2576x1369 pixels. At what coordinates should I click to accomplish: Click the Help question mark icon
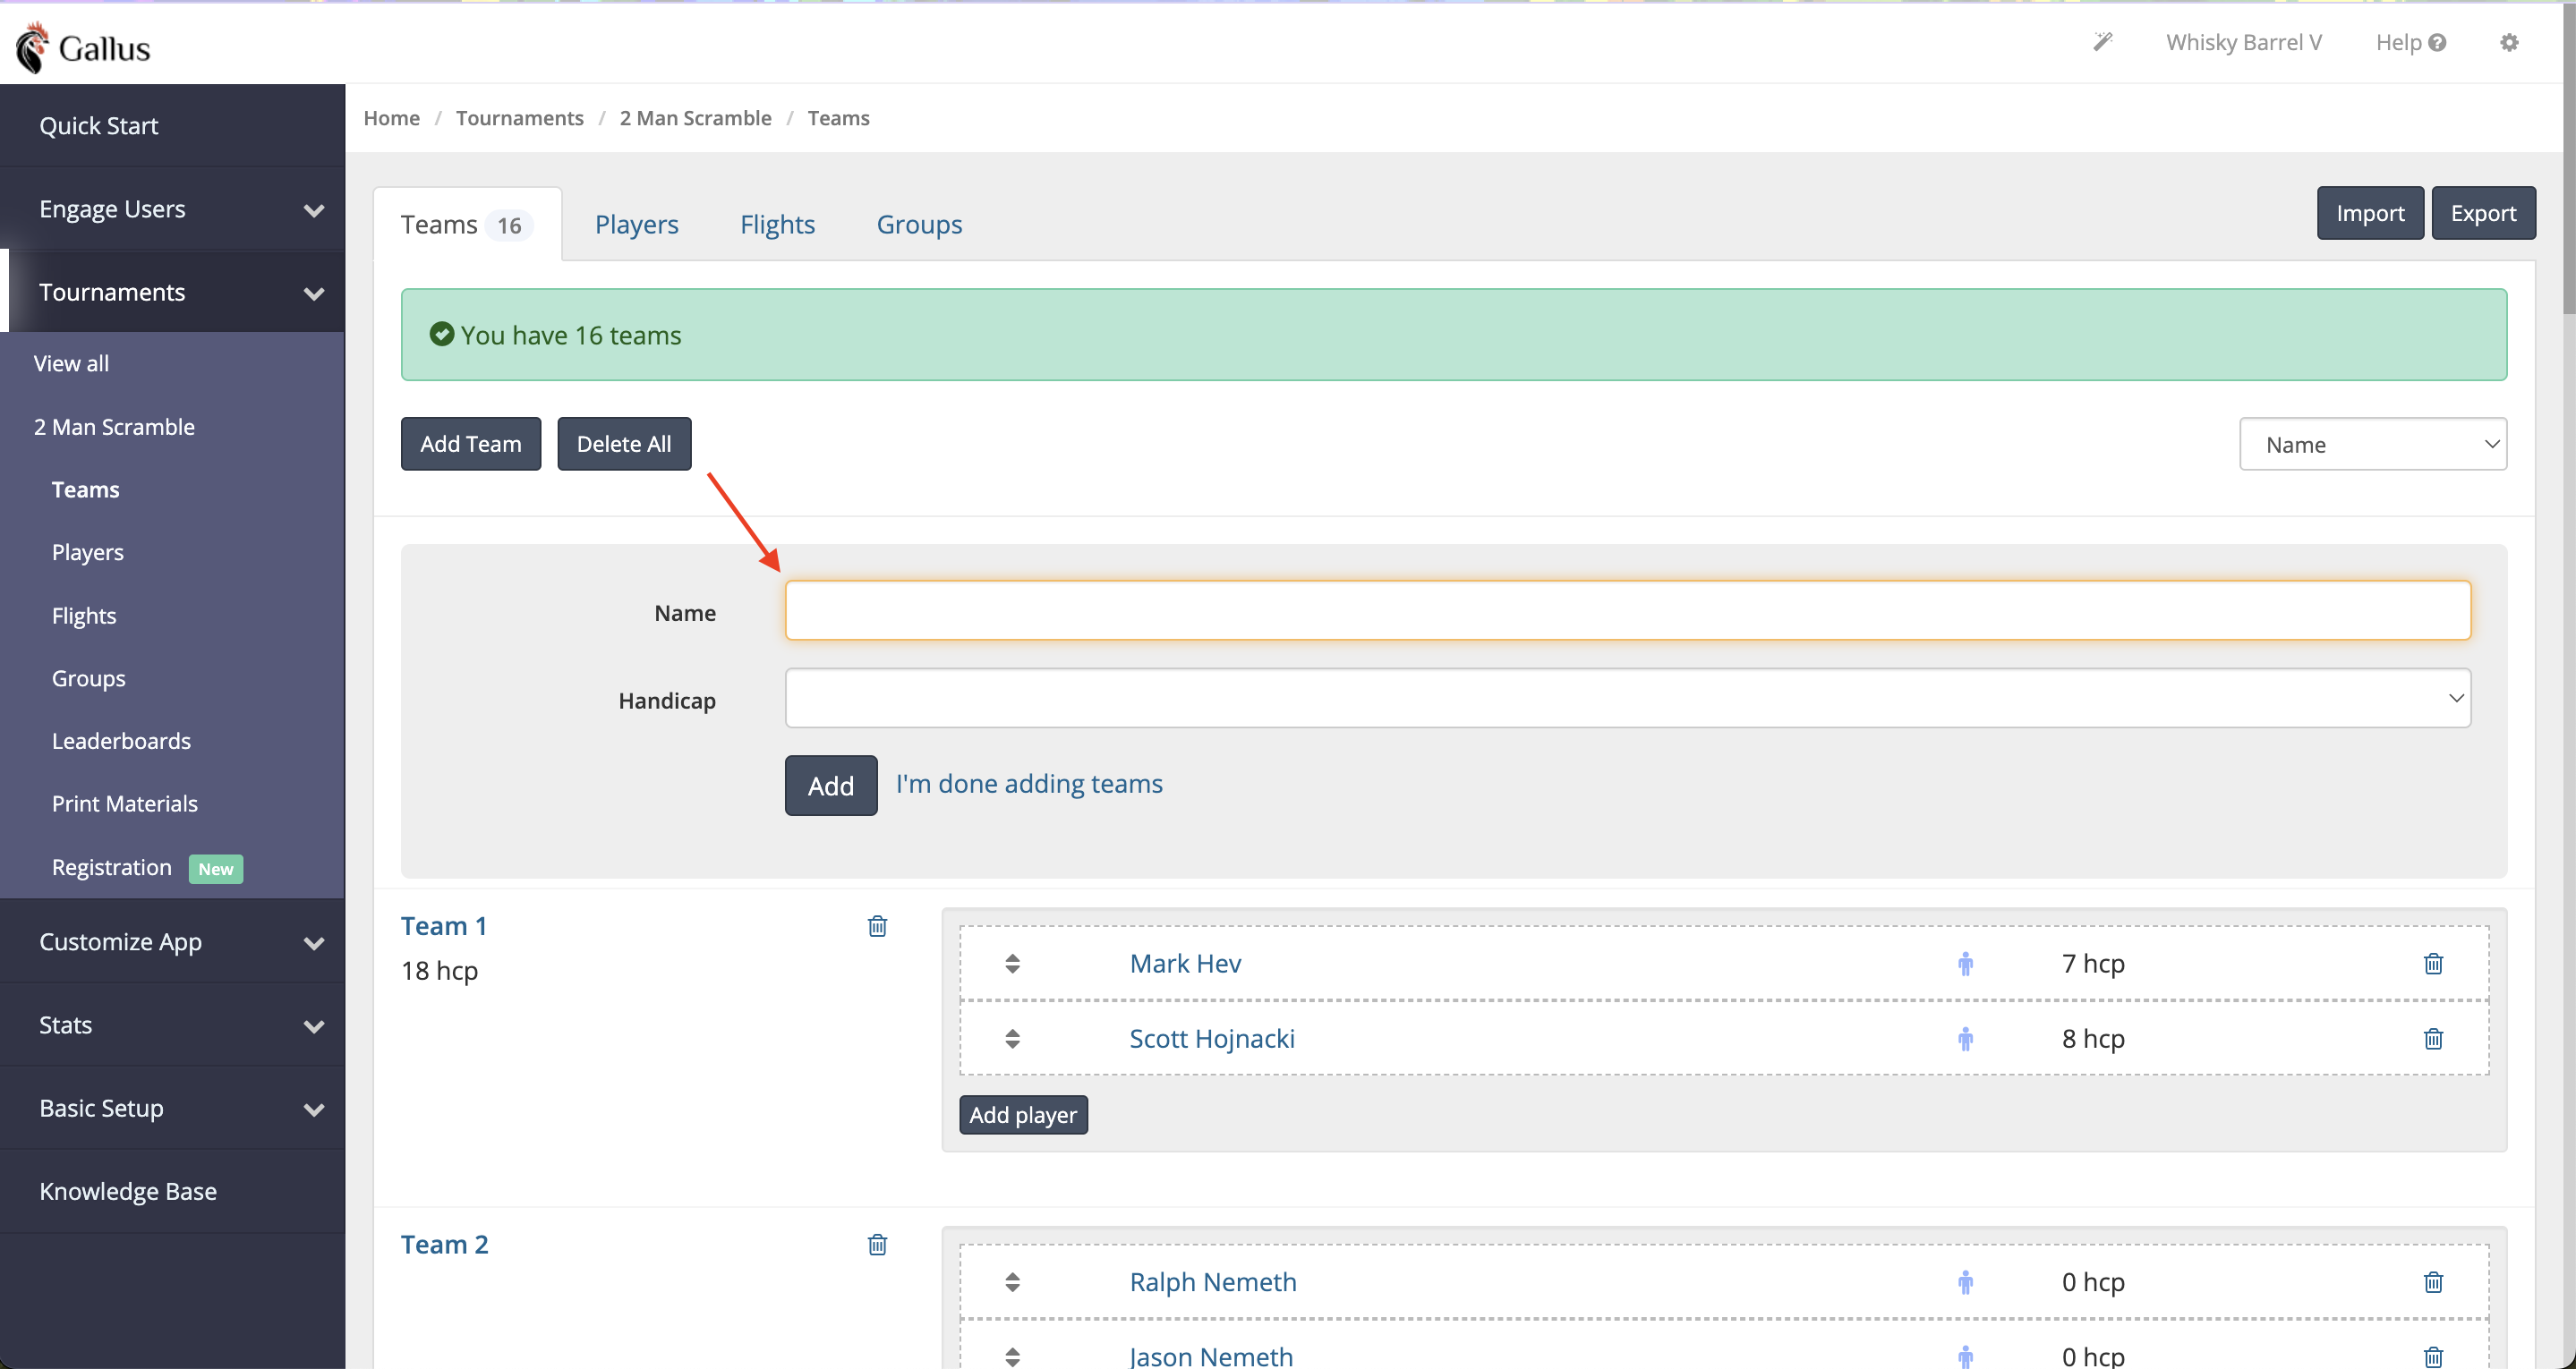tap(2437, 42)
